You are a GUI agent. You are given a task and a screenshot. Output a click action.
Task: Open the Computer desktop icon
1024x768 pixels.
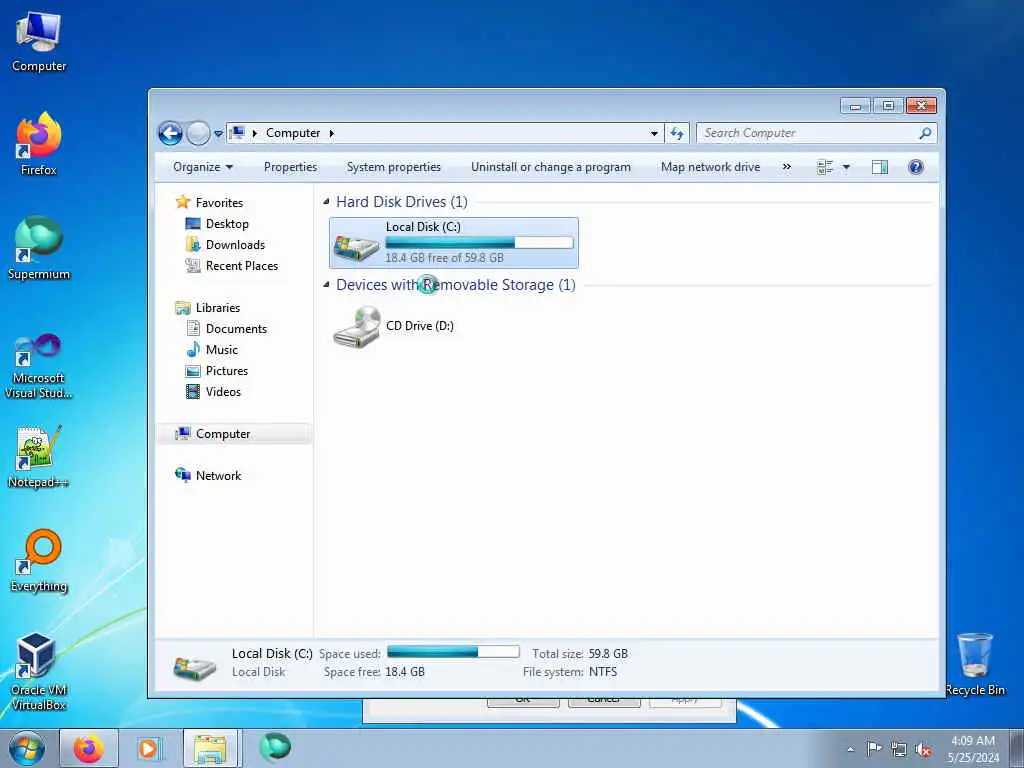tap(39, 42)
